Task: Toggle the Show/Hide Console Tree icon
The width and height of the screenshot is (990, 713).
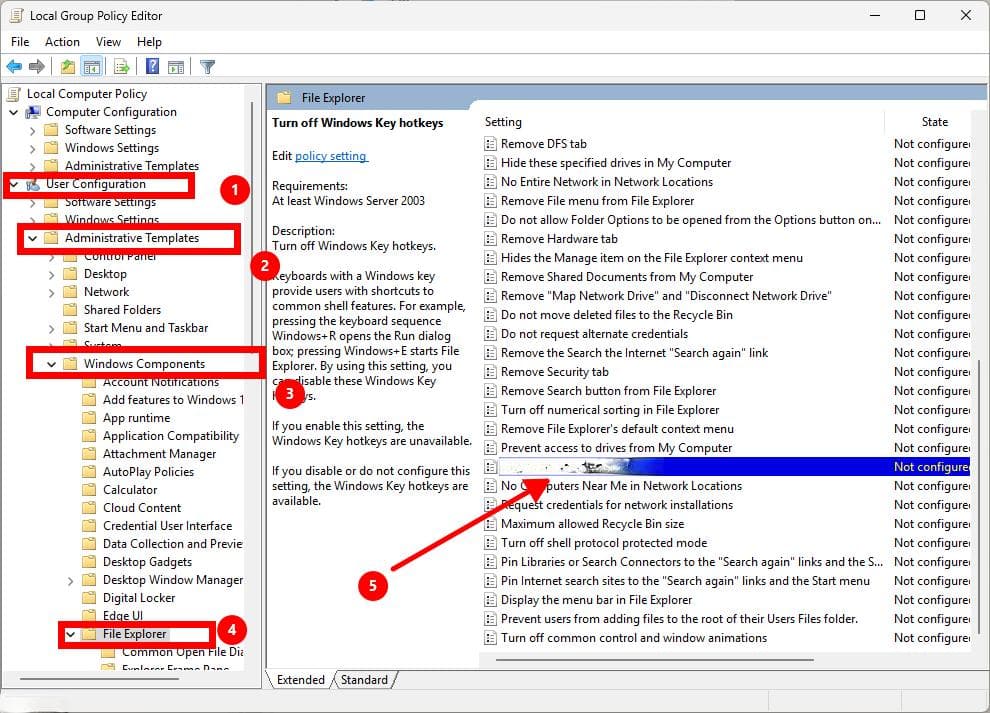Action: 92,66
